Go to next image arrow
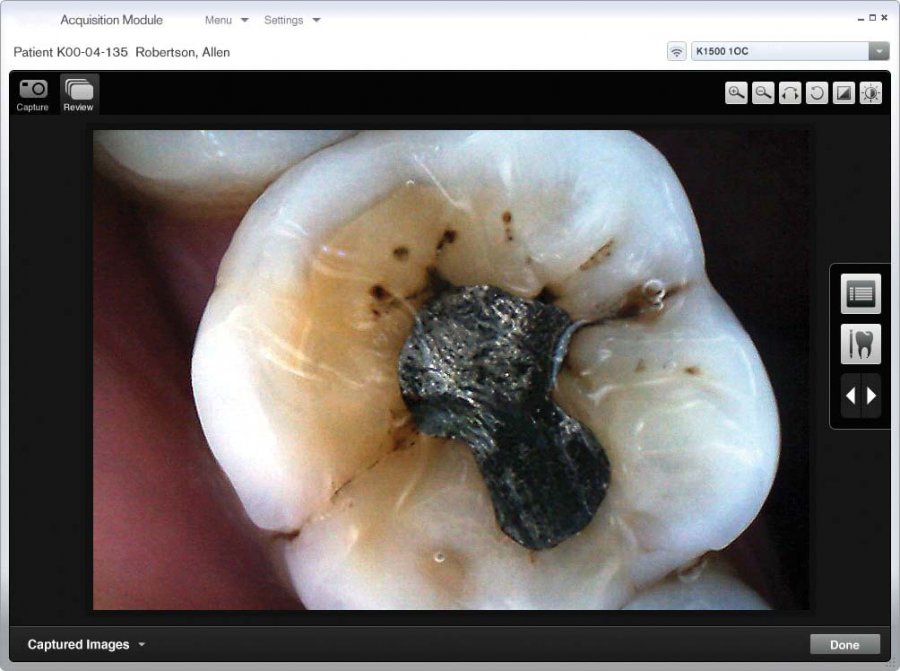Screen dimensions: 900x671 point(871,395)
